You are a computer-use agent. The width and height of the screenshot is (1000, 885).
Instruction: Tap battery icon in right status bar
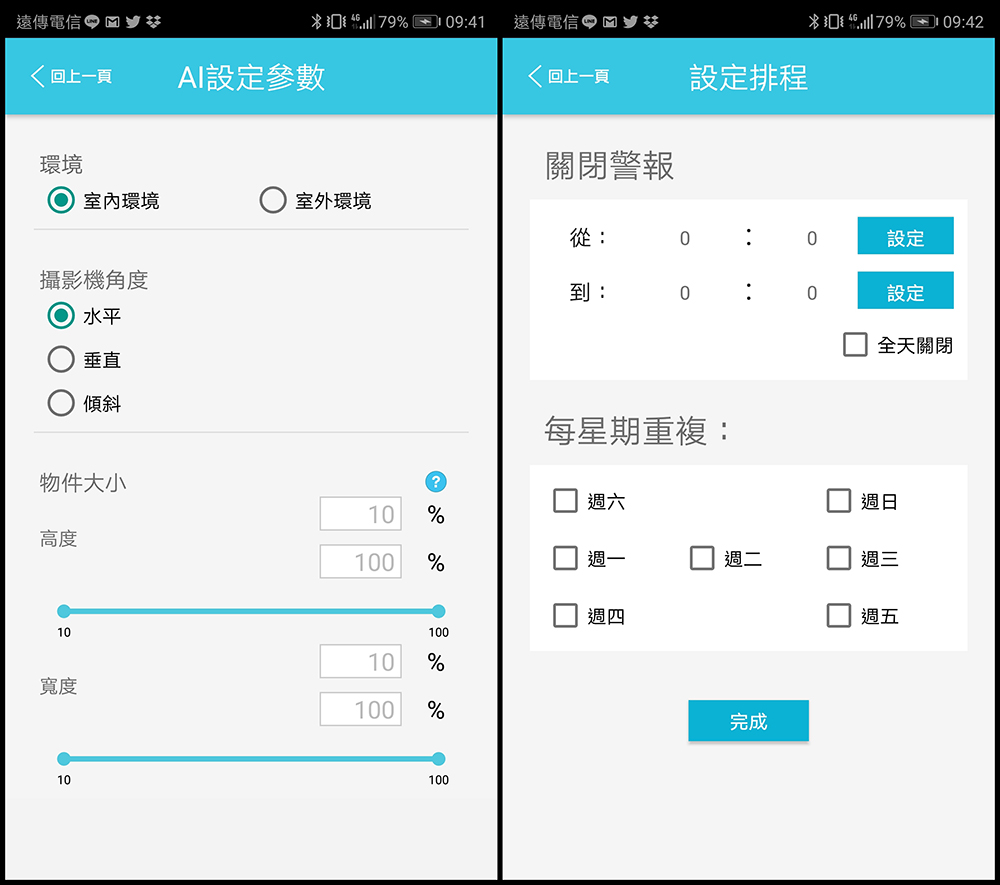[924, 22]
